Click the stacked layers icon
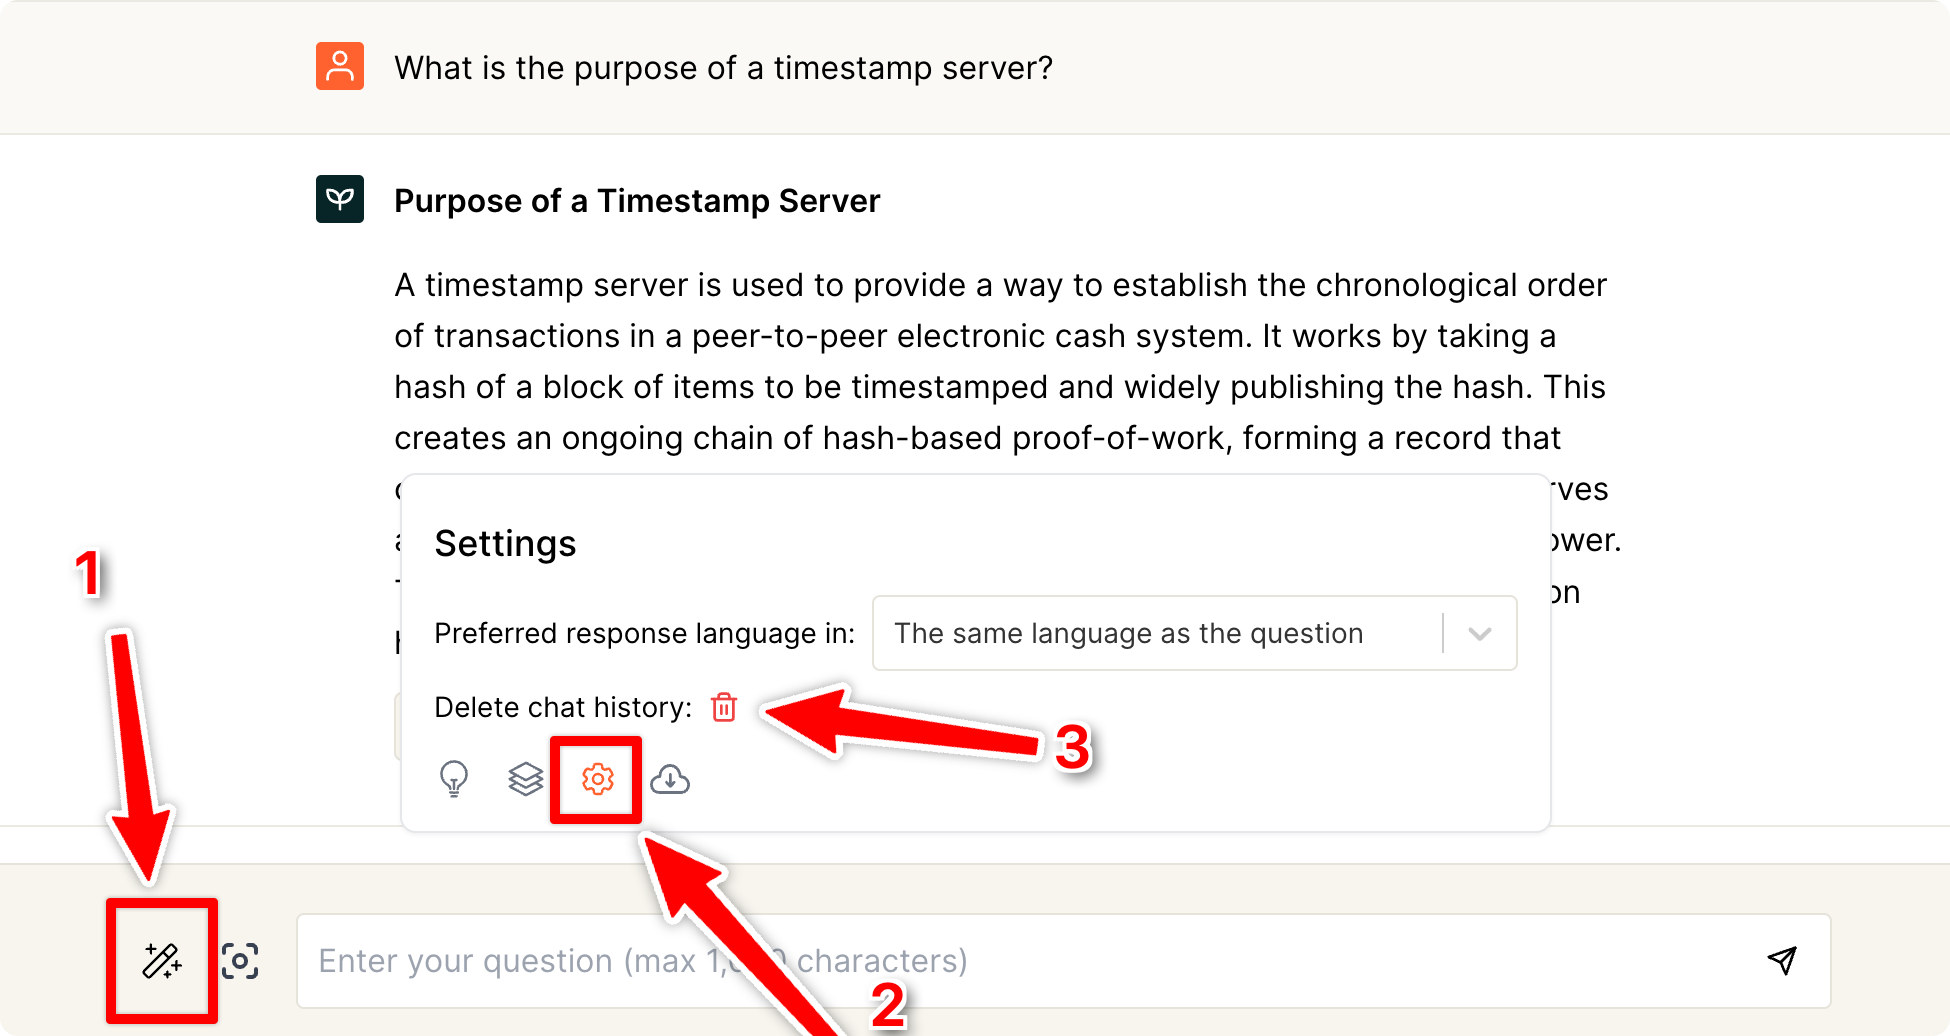The width and height of the screenshot is (1950, 1036). [x=525, y=779]
